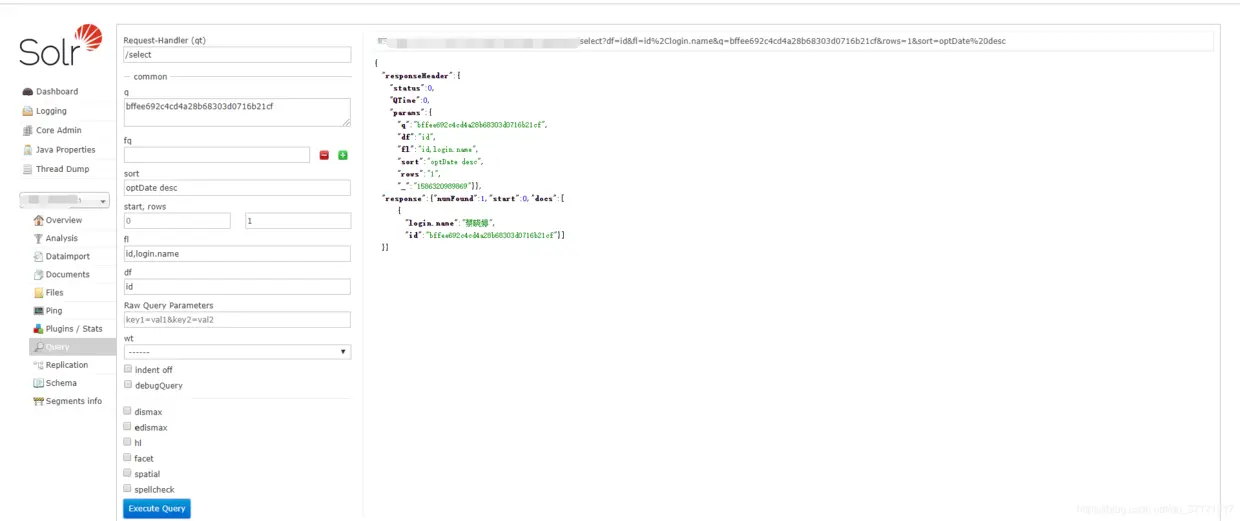Toggle the debugQuery checkbox
The height and width of the screenshot is (521, 1240).
click(128, 384)
